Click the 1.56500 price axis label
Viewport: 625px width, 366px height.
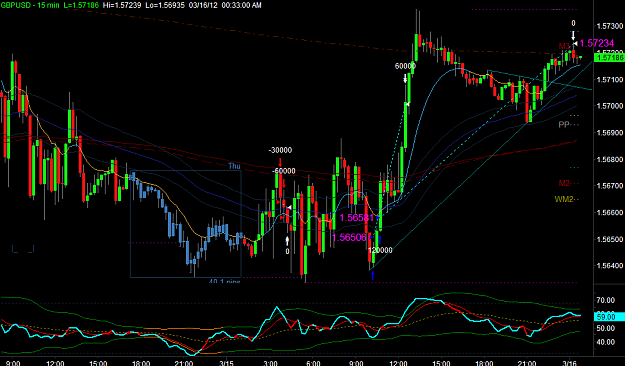pyautogui.click(x=609, y=239)
